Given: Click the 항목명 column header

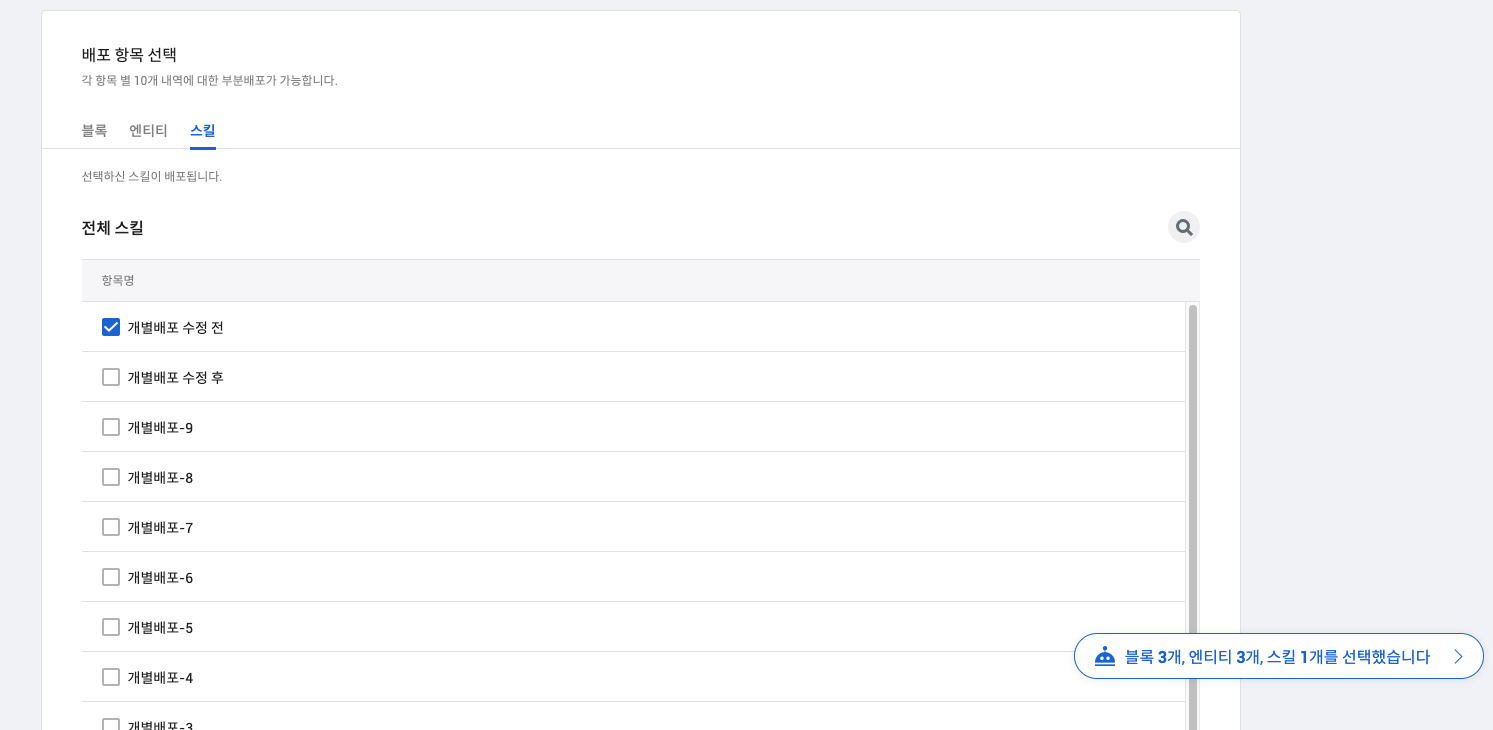Looking at the screenshot, I should [x=118, y=281].
